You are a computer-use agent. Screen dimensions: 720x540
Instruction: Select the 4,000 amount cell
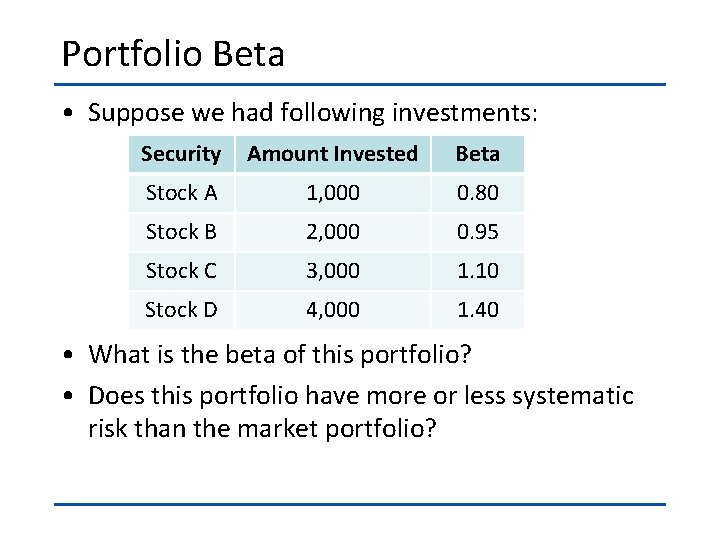click(332, 309)
